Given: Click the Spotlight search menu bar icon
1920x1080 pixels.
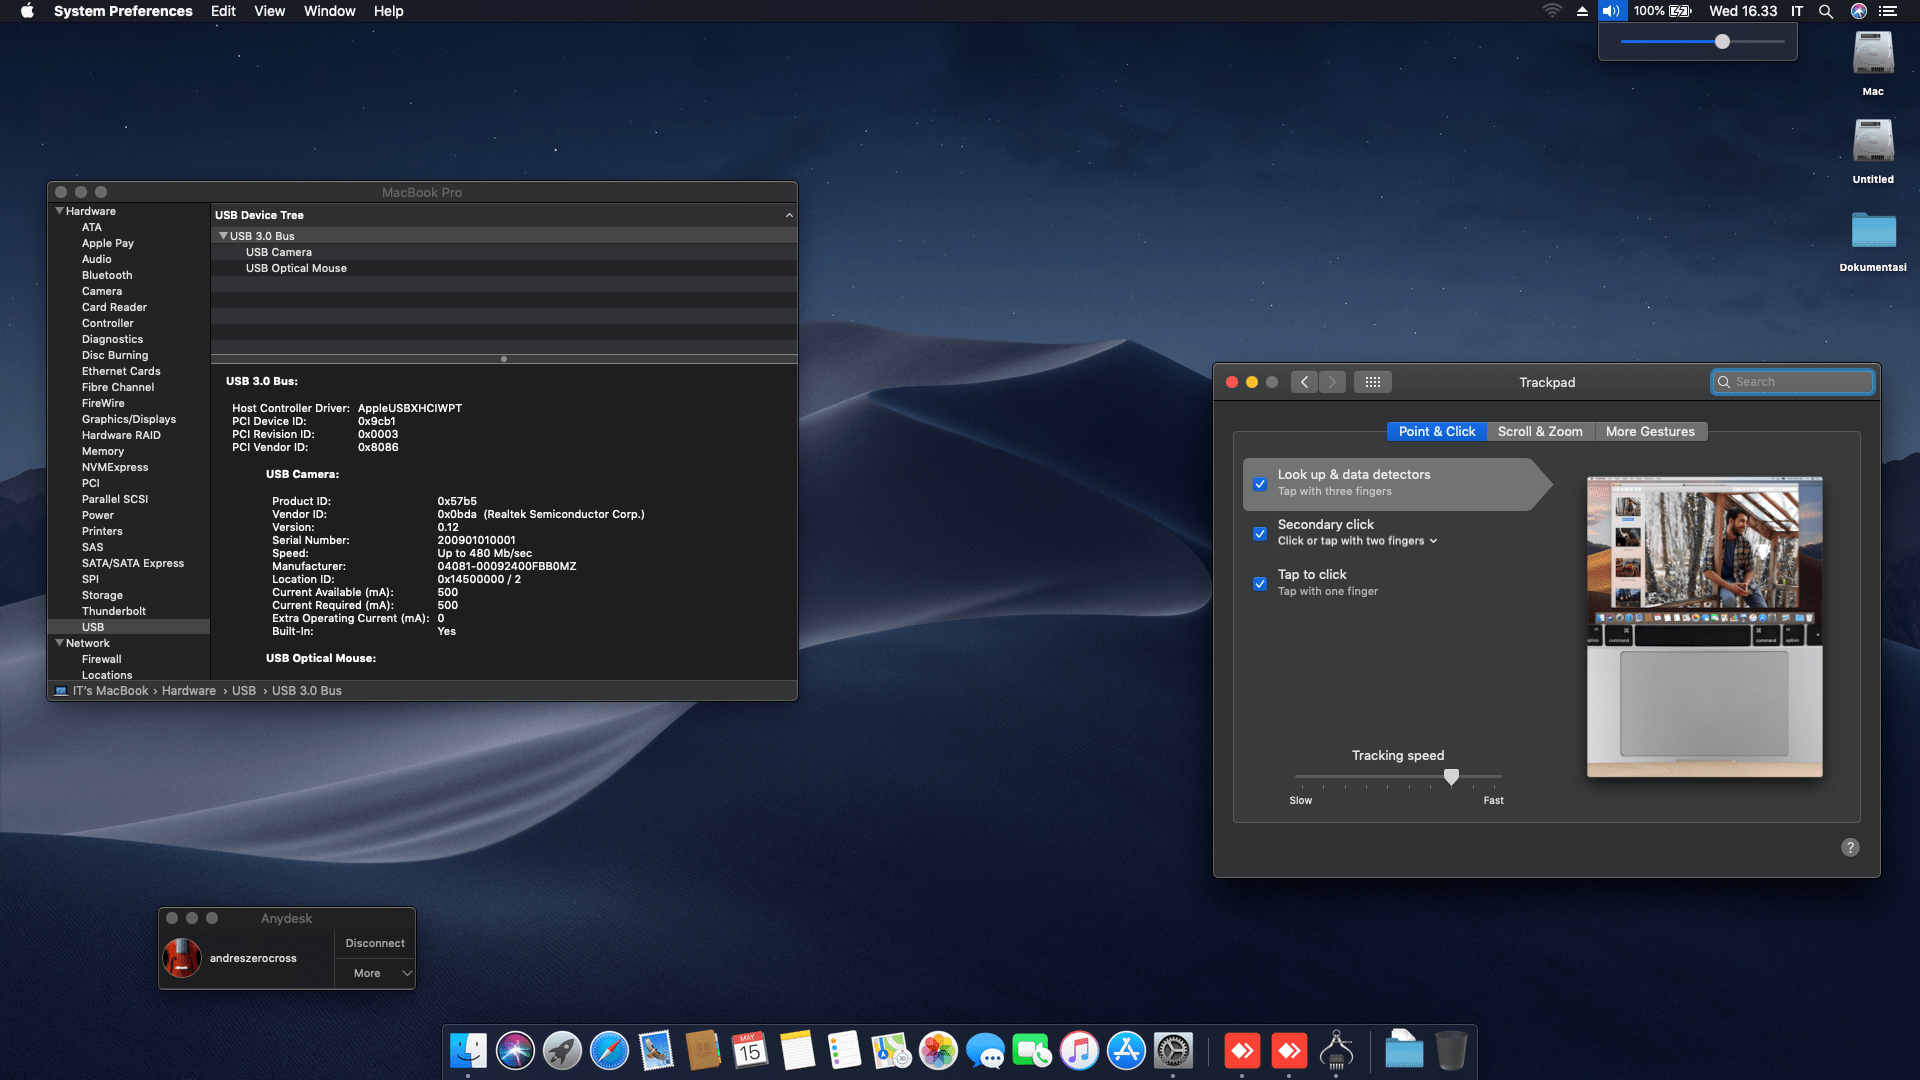Looking at the screenshot, I should (1826, 11).
